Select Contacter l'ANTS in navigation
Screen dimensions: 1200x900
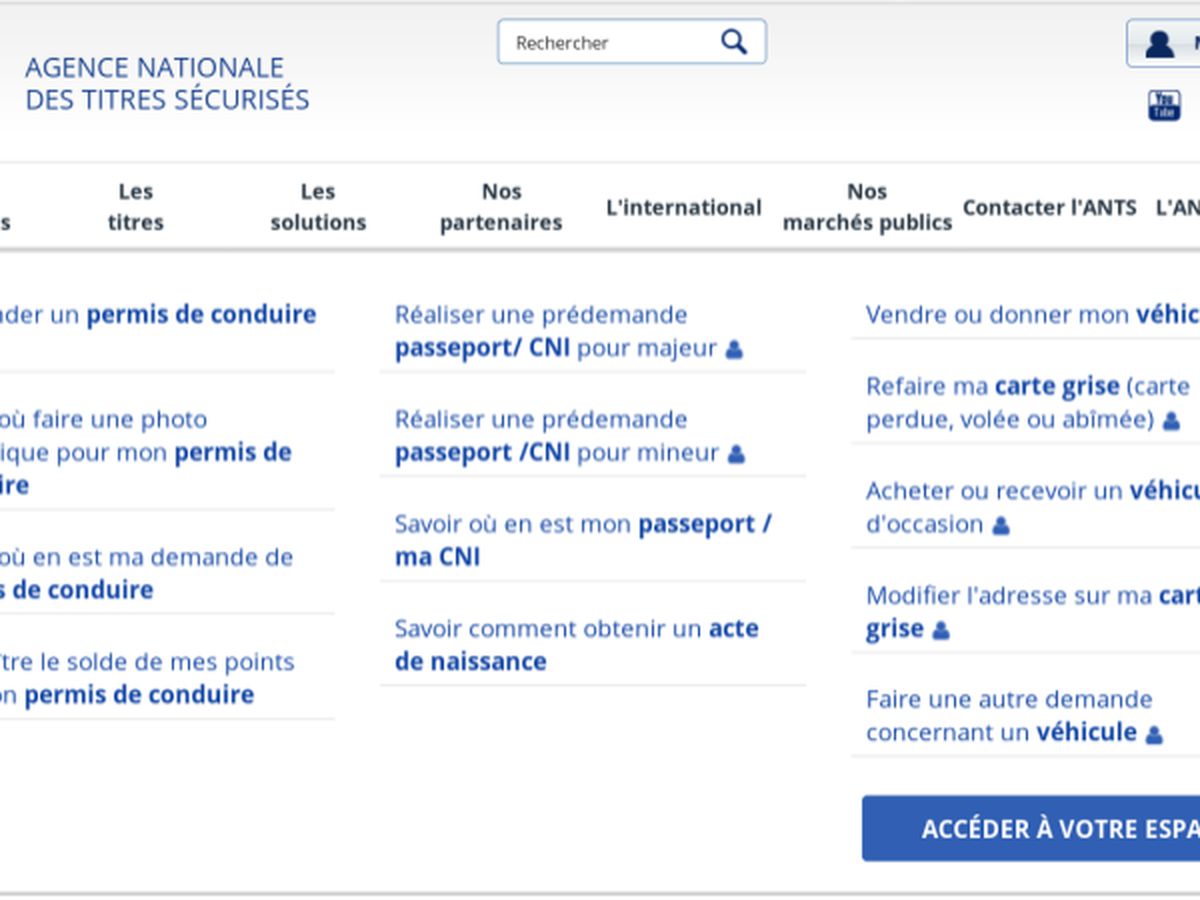(1049, 208)
